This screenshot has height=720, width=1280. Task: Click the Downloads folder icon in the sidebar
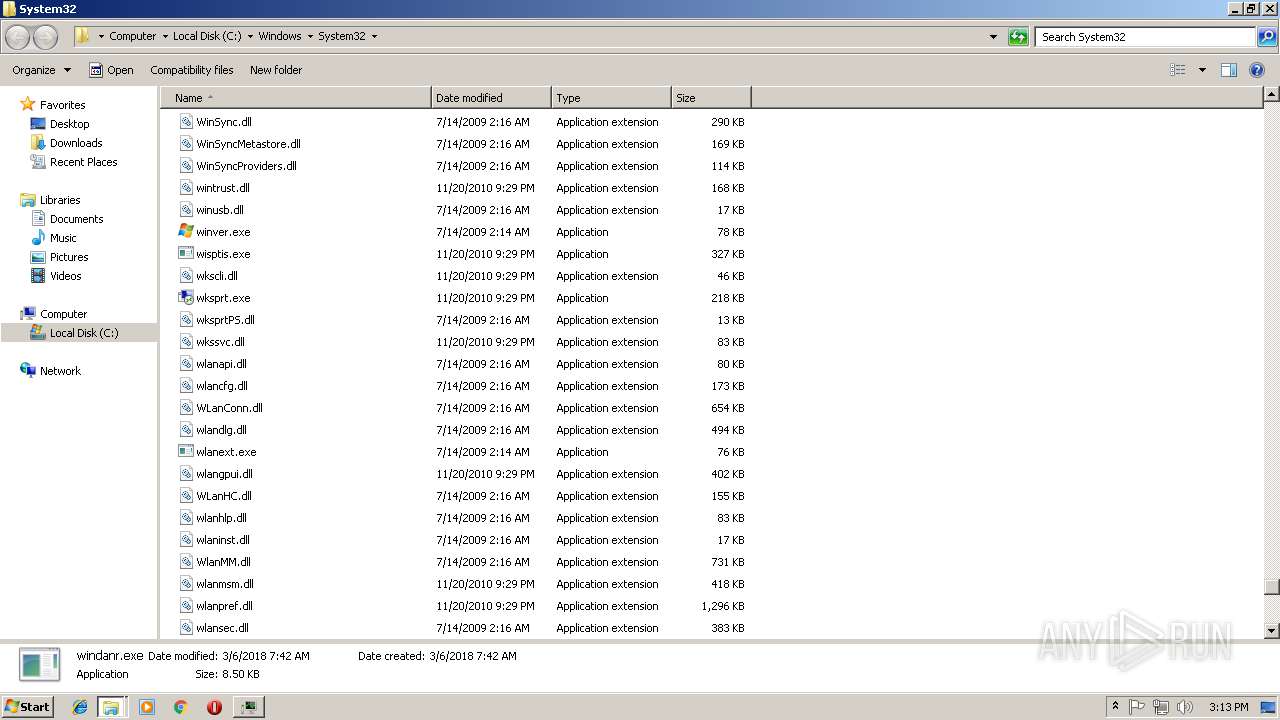[x=38, y=143]
